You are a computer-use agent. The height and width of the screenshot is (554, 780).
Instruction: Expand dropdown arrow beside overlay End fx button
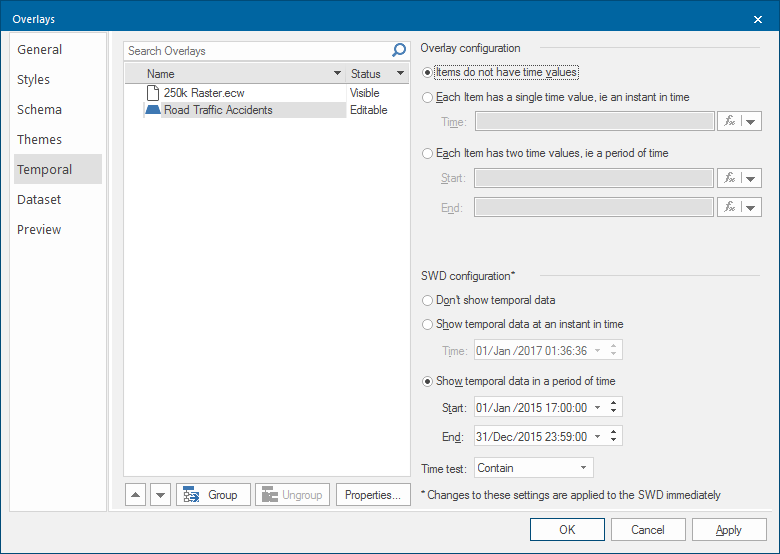click(751, 207)
